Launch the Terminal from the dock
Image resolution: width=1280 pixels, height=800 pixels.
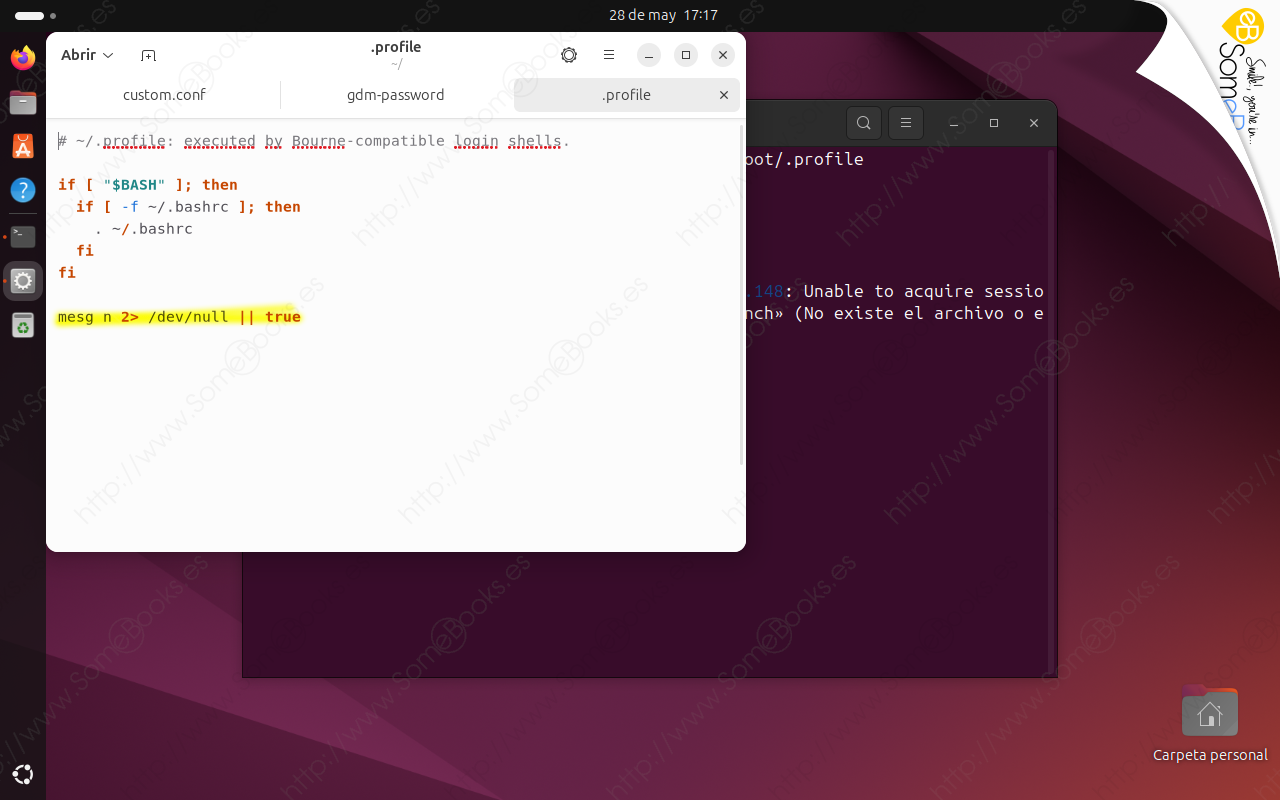coord(22,236)
